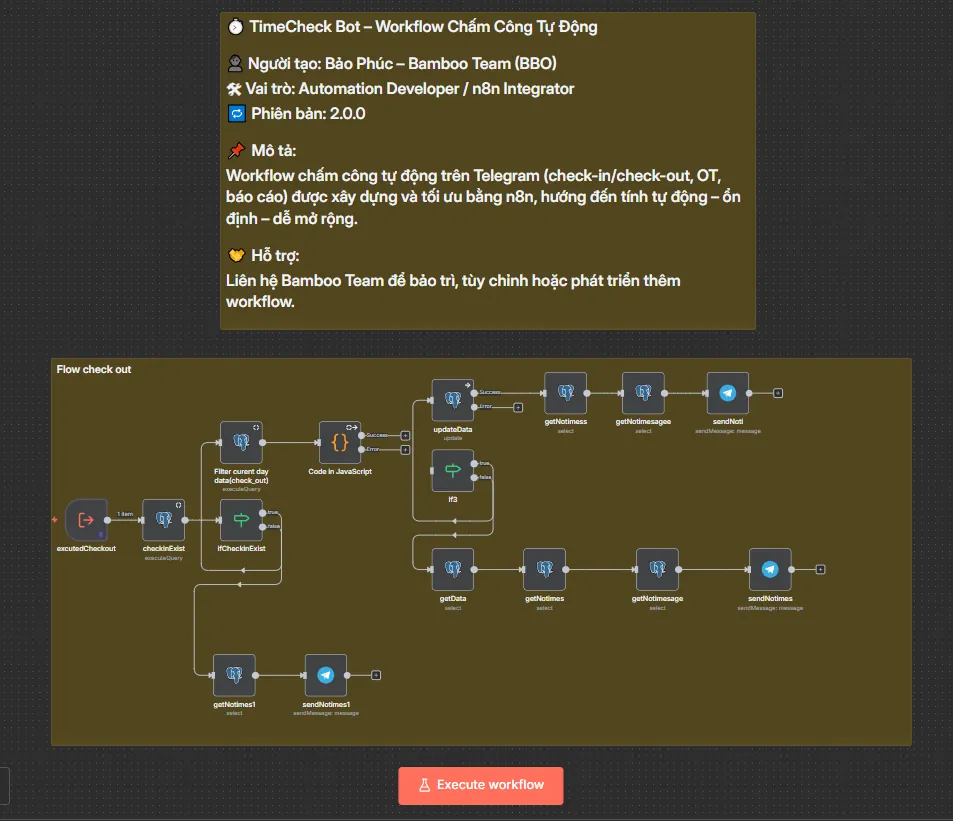This screenshot has width=953, height=821.
Task: Open the sendNoti Telegram node
Action: (x=727, y=393)
